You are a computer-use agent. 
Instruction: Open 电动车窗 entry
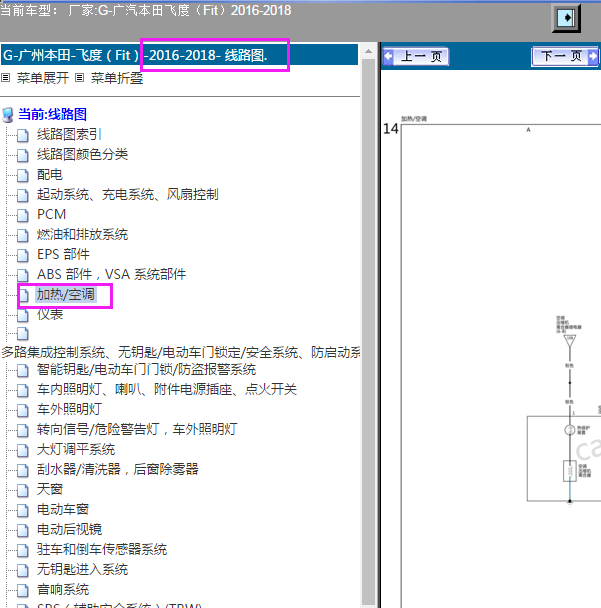click(63, 509)
